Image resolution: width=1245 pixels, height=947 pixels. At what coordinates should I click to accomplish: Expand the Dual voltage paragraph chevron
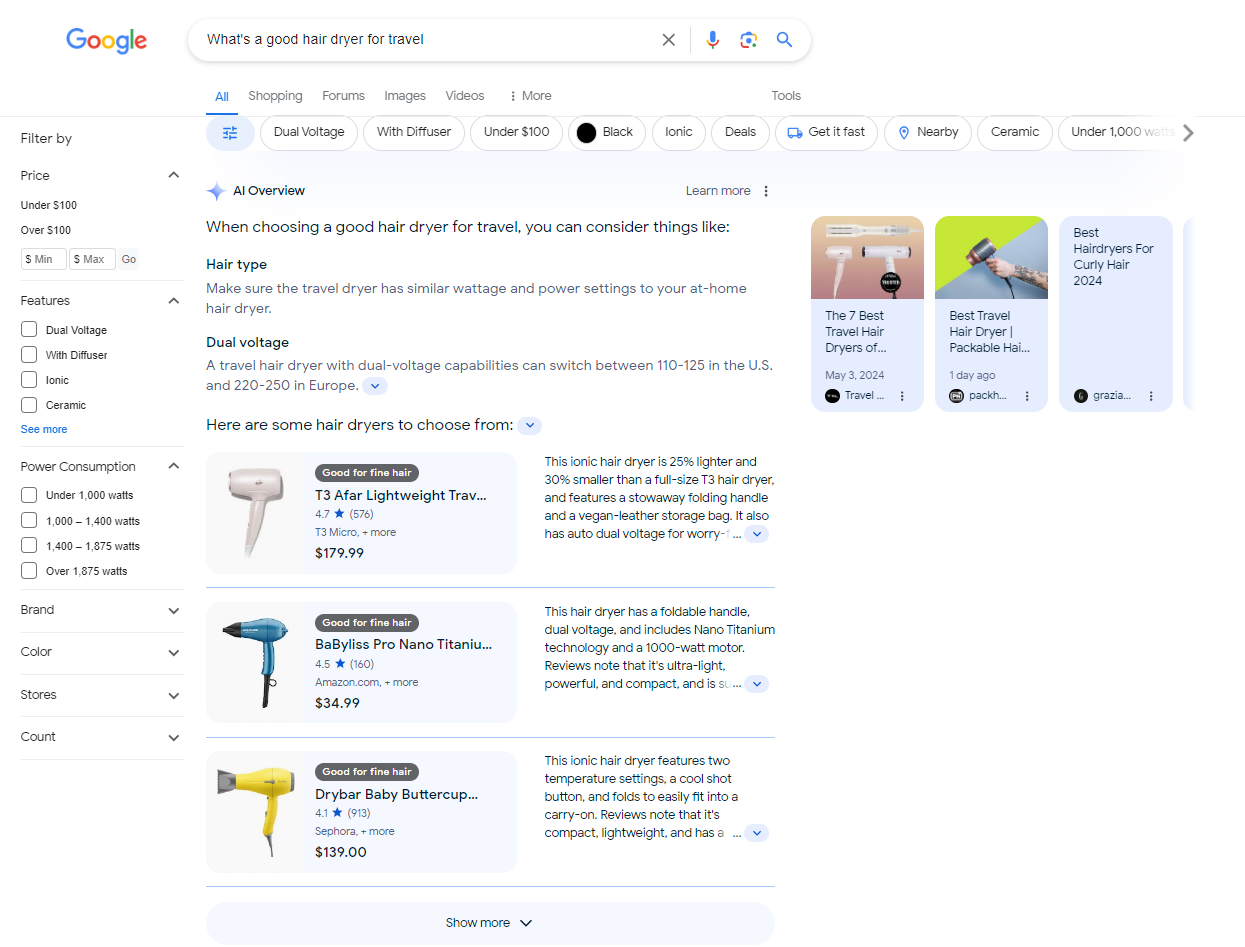374,386
